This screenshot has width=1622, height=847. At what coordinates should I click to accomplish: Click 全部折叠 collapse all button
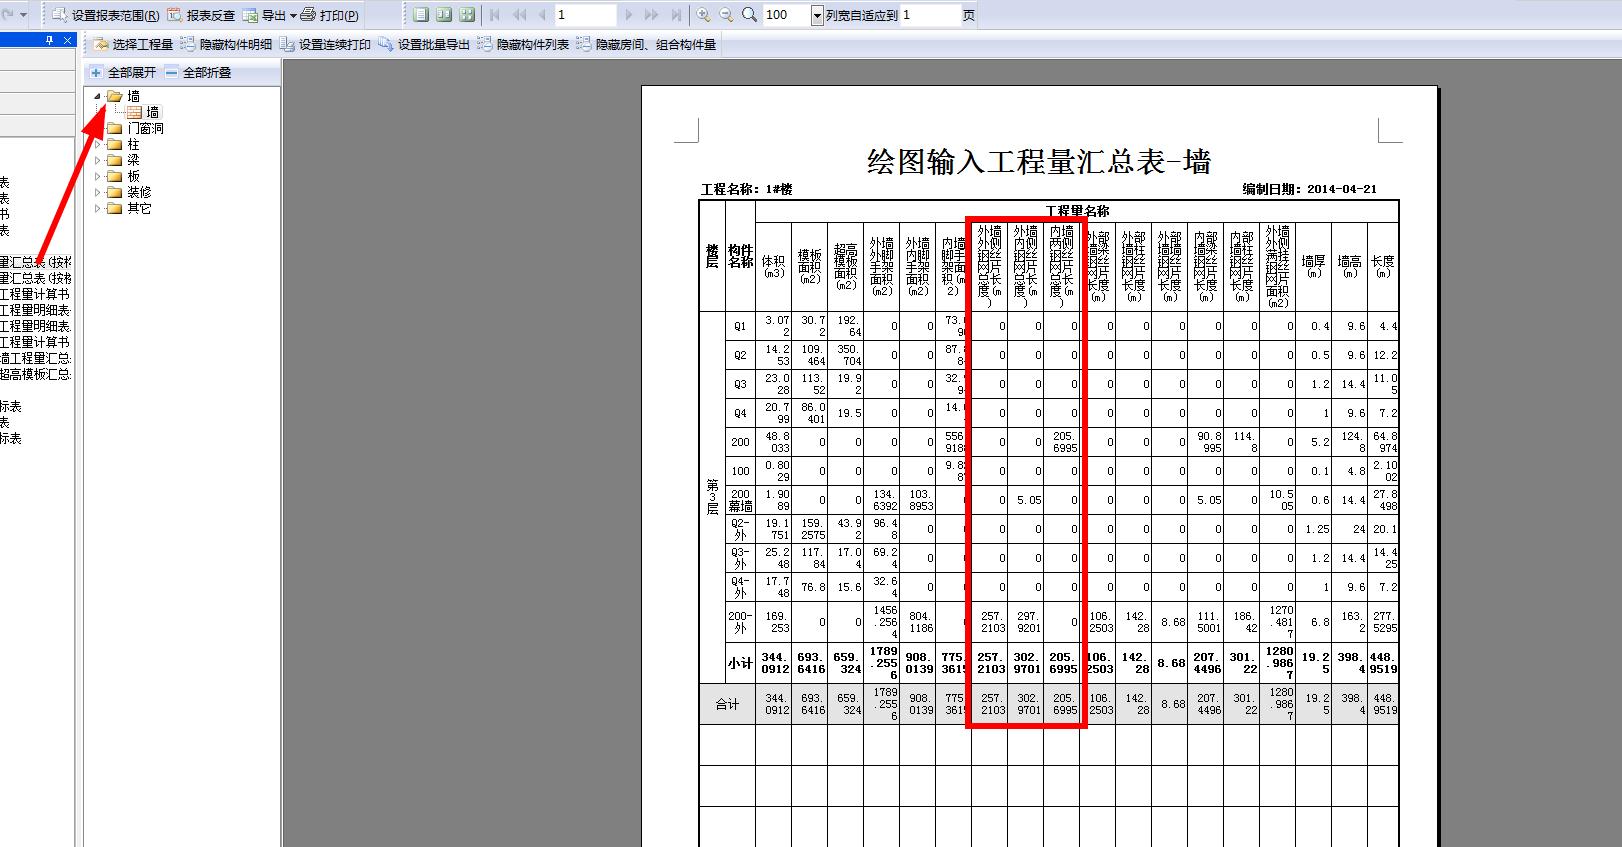[x=197, y=72]
